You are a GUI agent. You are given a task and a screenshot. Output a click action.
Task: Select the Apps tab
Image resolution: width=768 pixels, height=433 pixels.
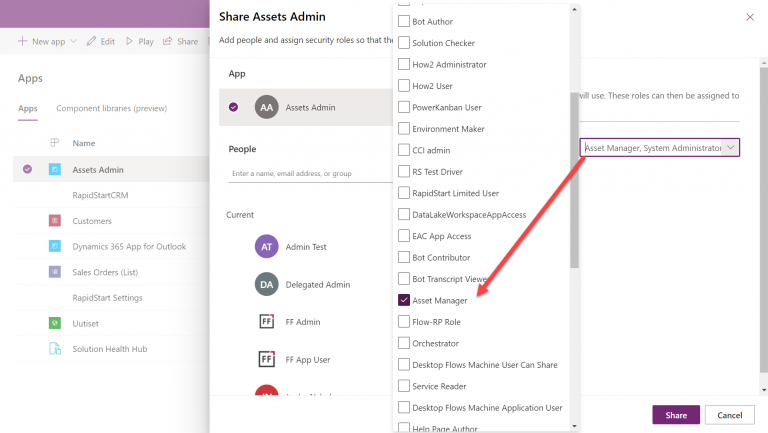28,108
